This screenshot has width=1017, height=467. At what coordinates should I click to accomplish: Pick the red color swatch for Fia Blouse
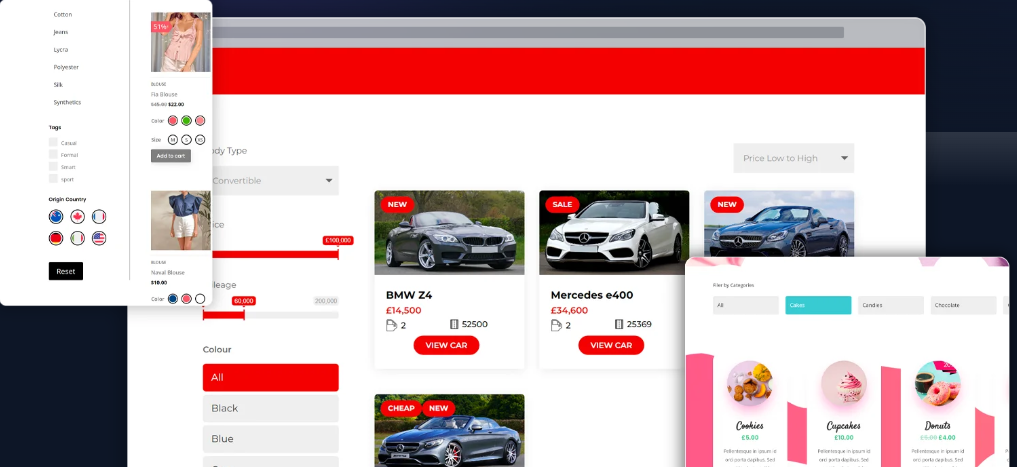(173, 120)
